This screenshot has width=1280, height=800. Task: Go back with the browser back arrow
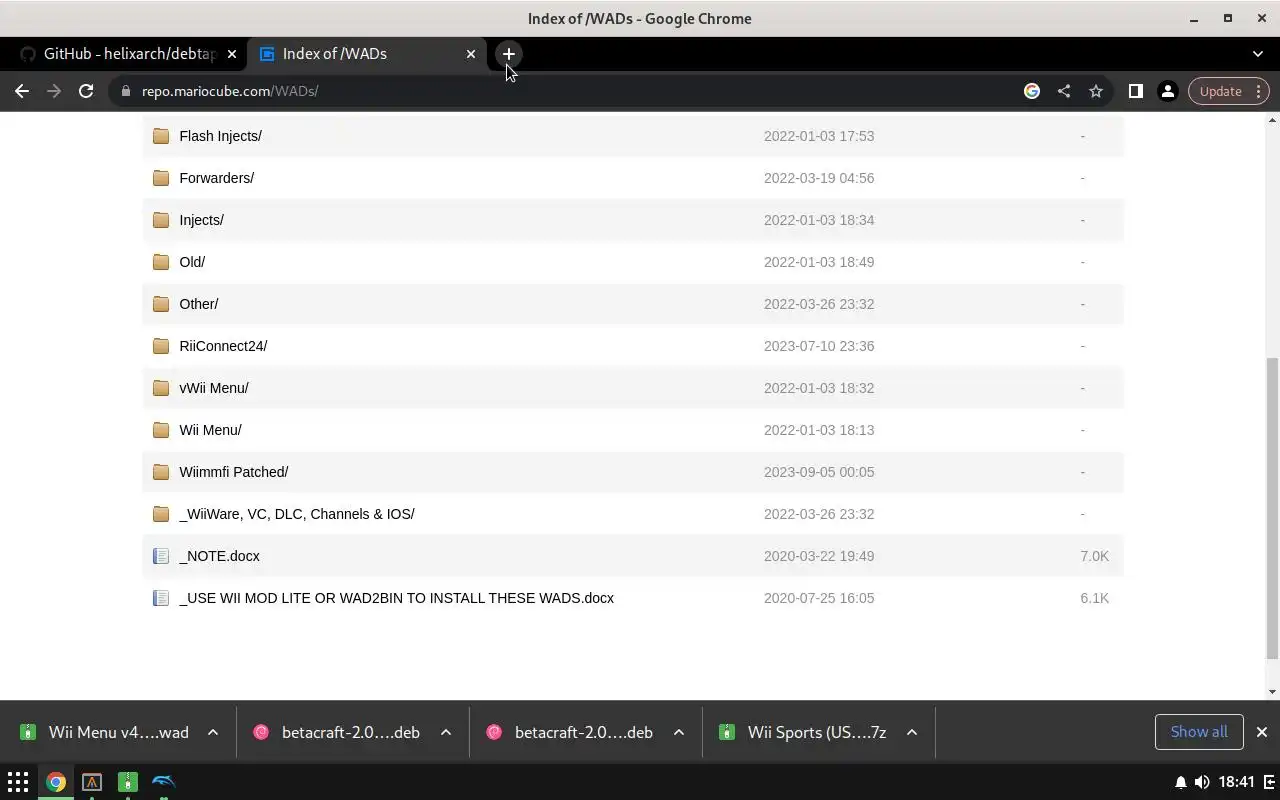(x=22, y=91)
